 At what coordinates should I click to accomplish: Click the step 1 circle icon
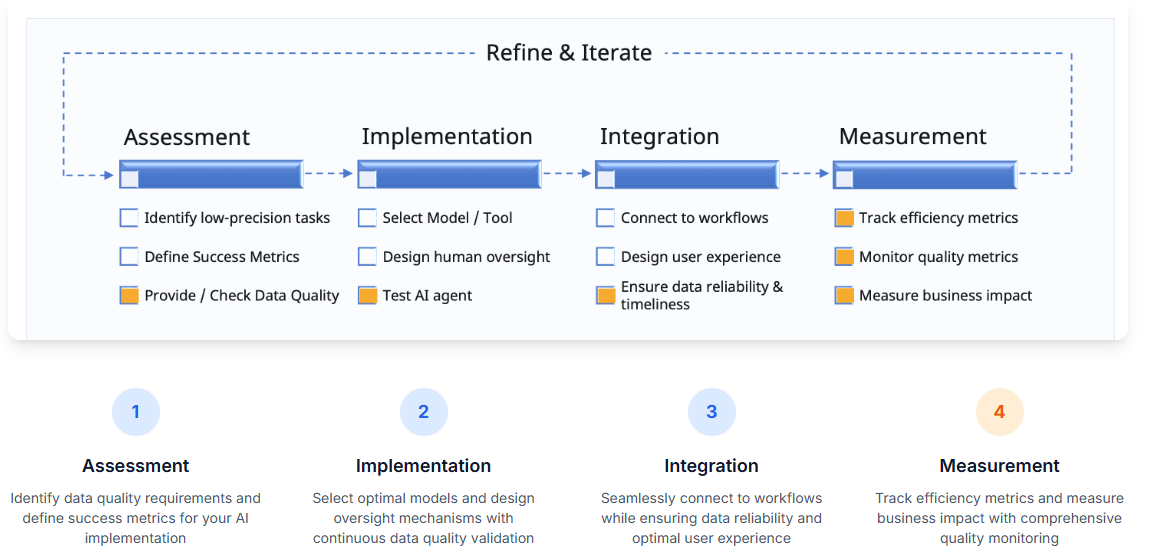pos(135,412)
